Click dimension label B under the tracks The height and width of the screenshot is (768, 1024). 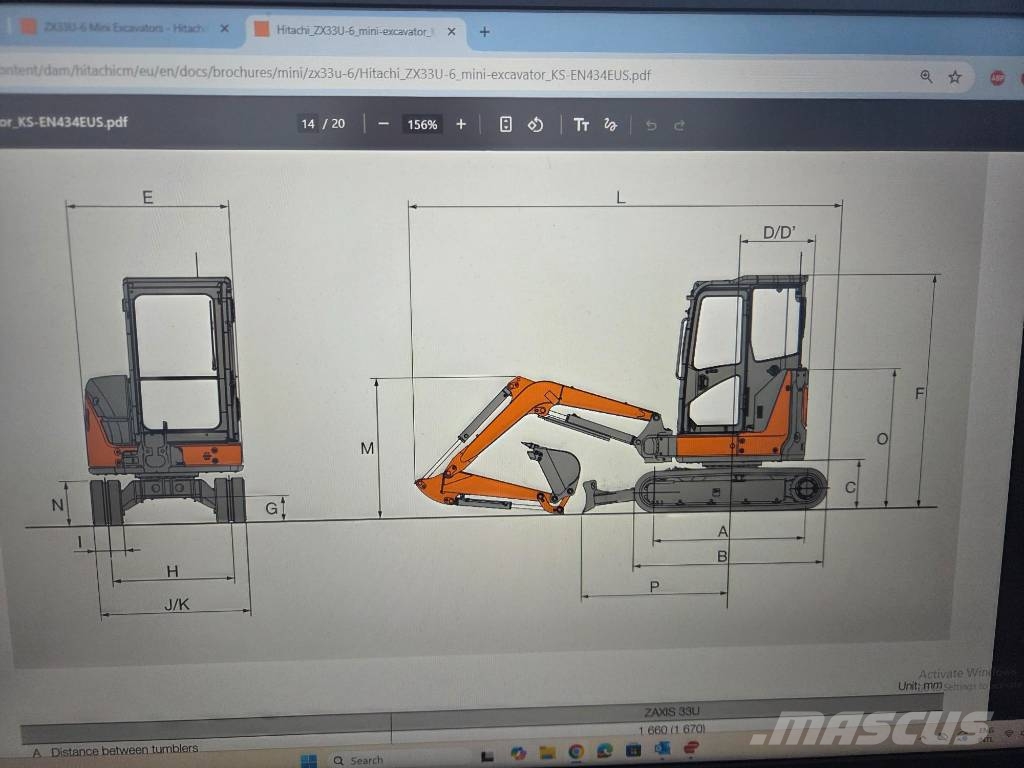(x=722, y=556)
